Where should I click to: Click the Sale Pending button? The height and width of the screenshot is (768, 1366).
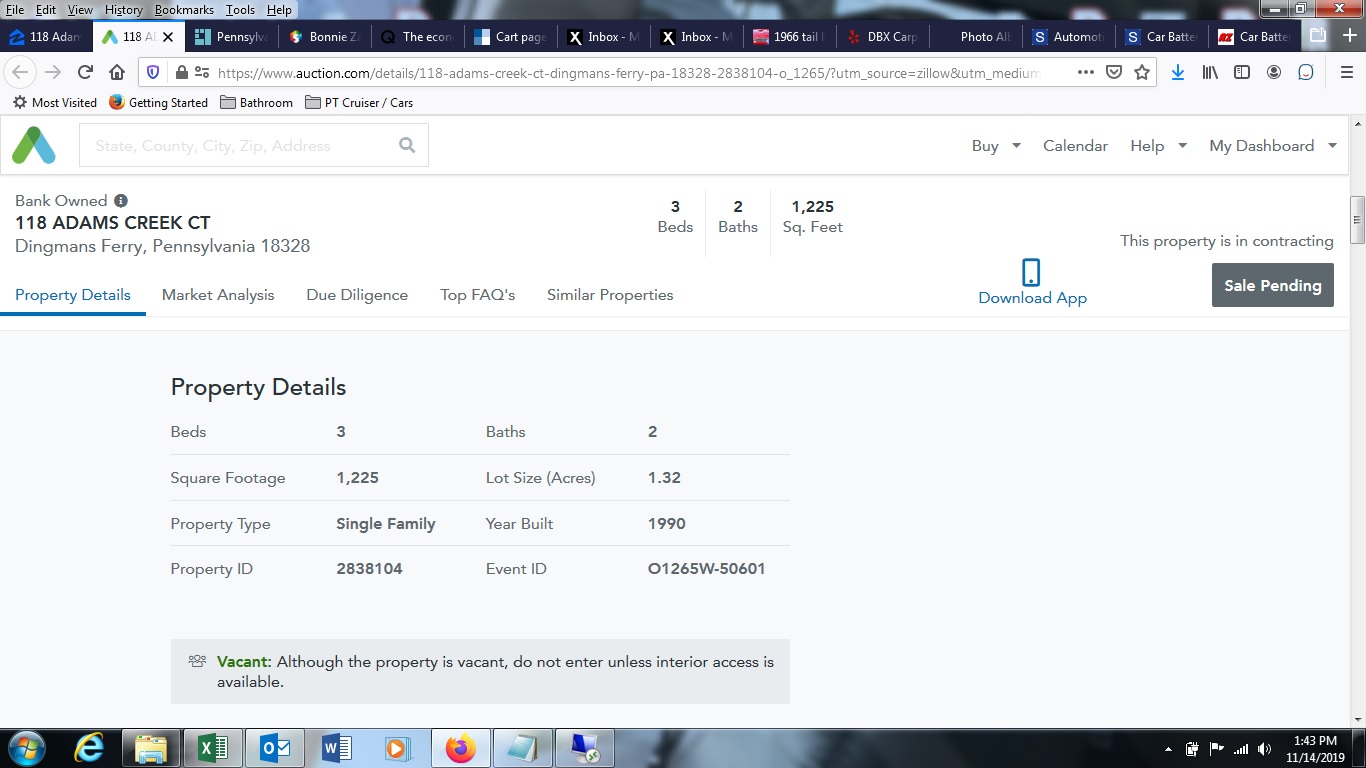[x=1272, y=285]
